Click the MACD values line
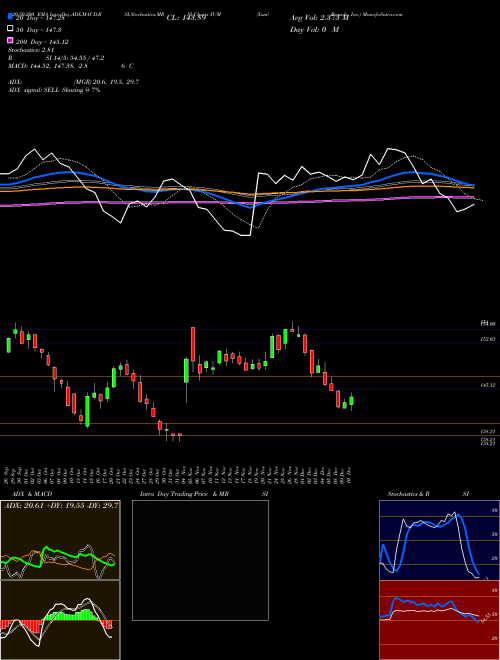This screenshot has width=500, height=660. (x=71, y=66)
